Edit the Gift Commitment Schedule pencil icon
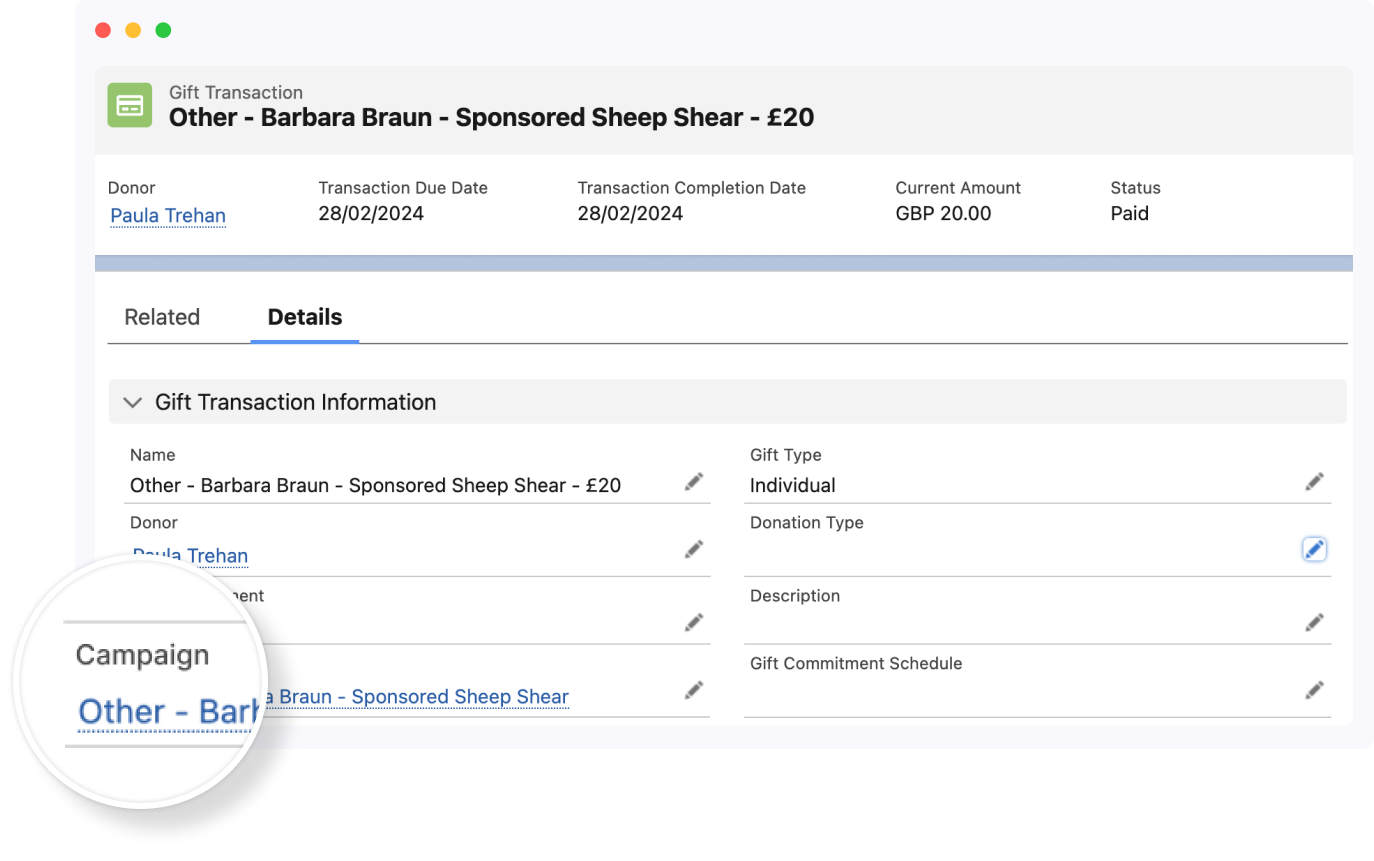The width and height of the screenshot is (1374, 861). click(1314, 690)
